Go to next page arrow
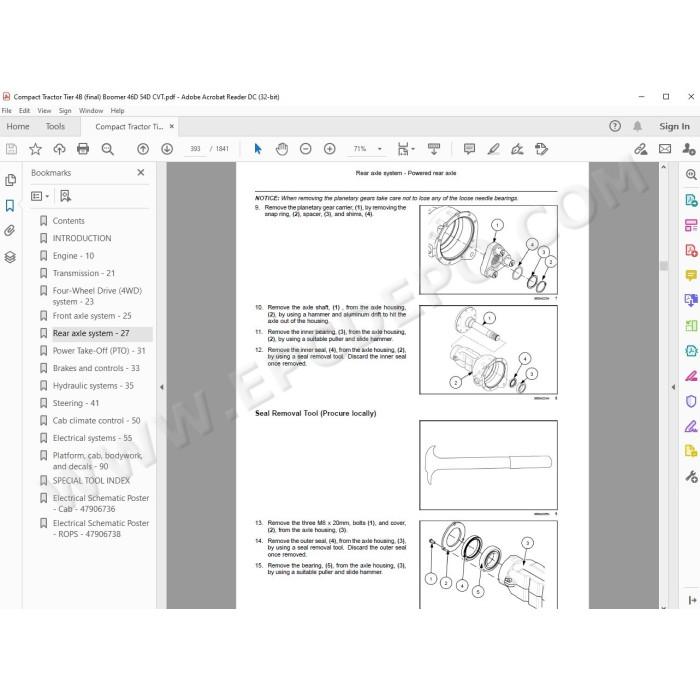Image resolution: width=700 pixels, height=700 pixels. (x=167, y=149)
